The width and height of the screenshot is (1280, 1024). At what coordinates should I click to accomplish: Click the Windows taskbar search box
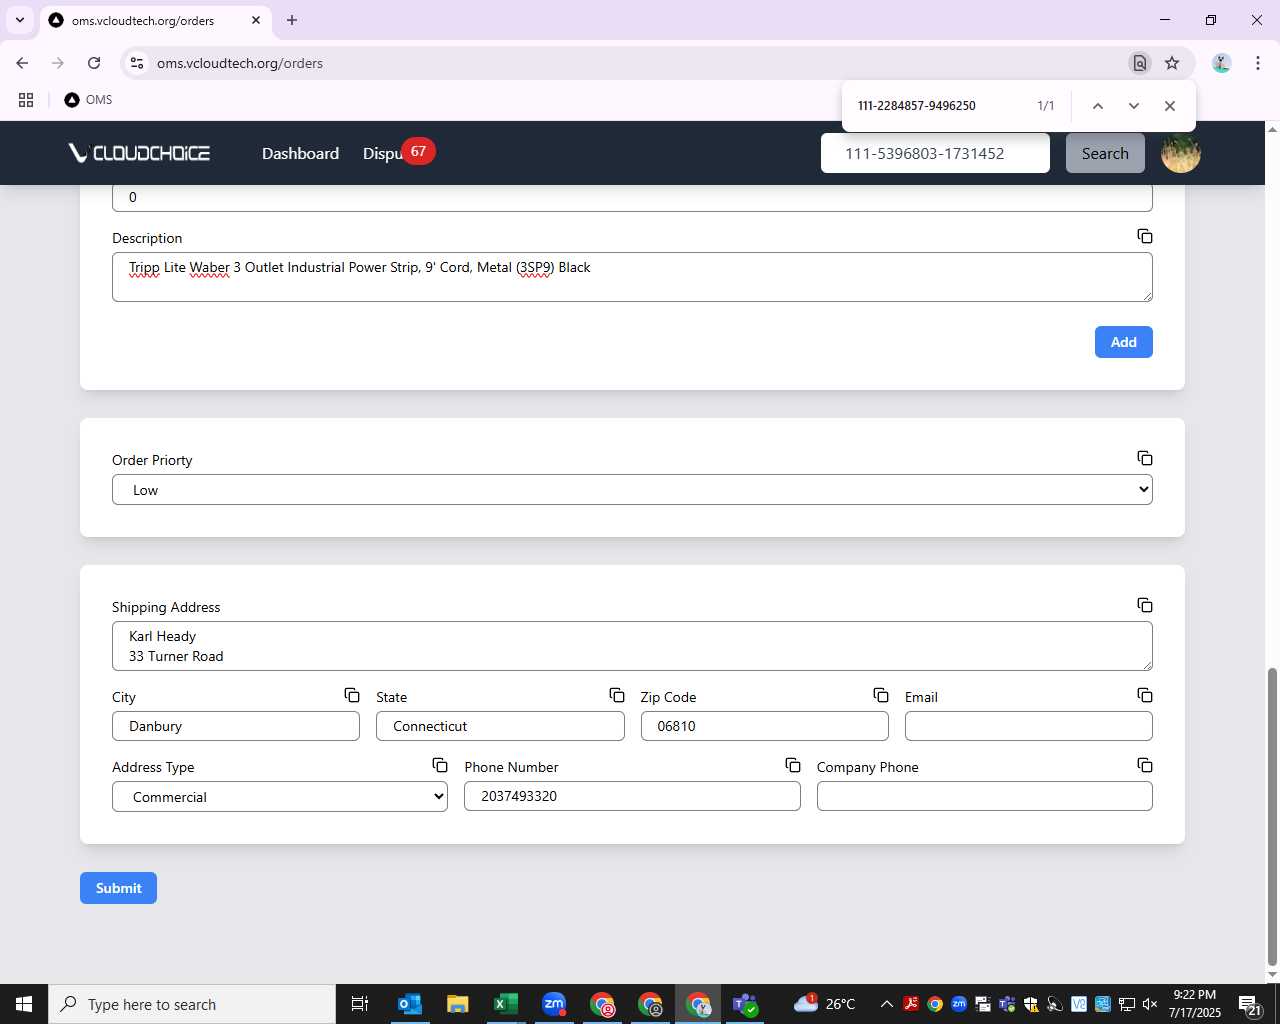(192, 1004)
